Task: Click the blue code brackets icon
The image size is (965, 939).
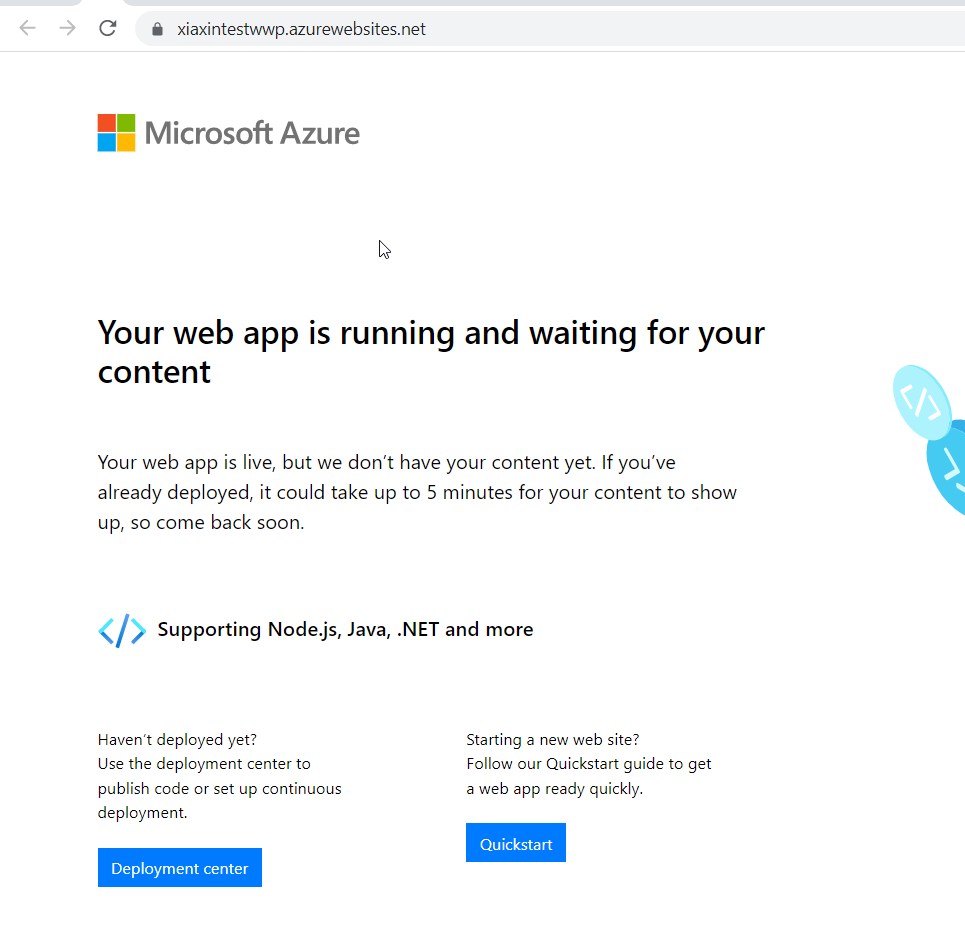Action: click(x=122, y=630)
